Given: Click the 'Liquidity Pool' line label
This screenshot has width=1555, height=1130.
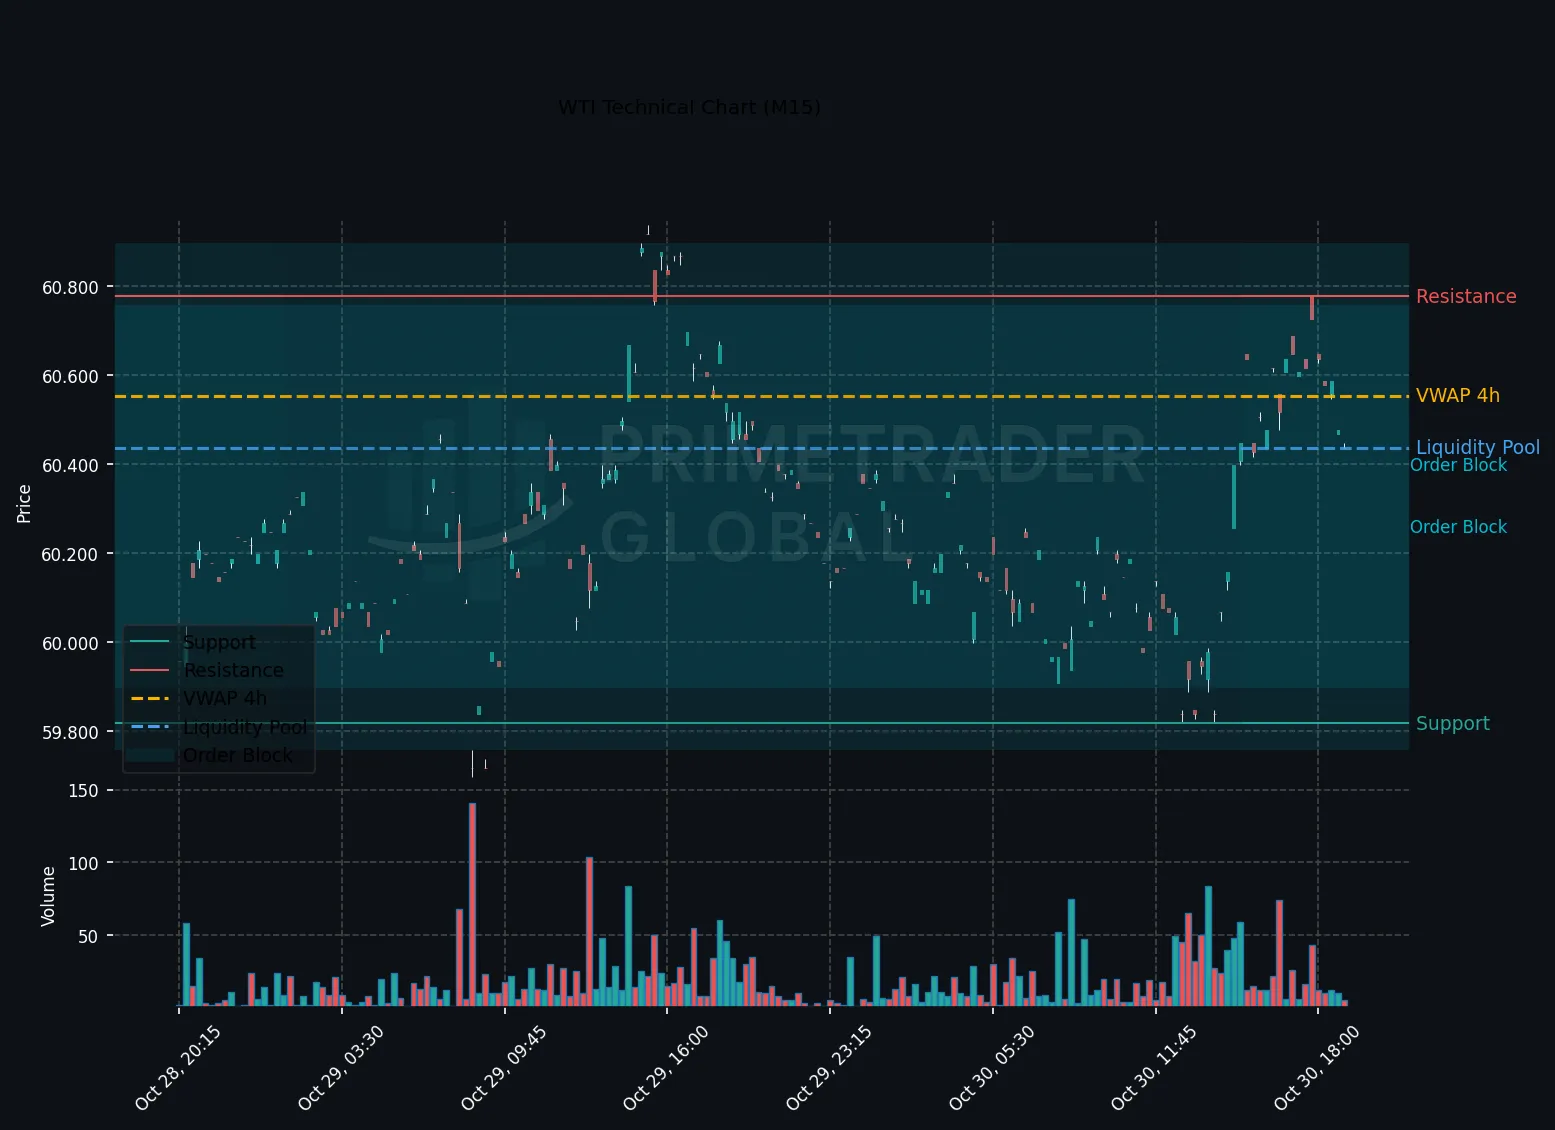Looking at the screenshot, I should pyautogui.click(x=1478, y=447).
